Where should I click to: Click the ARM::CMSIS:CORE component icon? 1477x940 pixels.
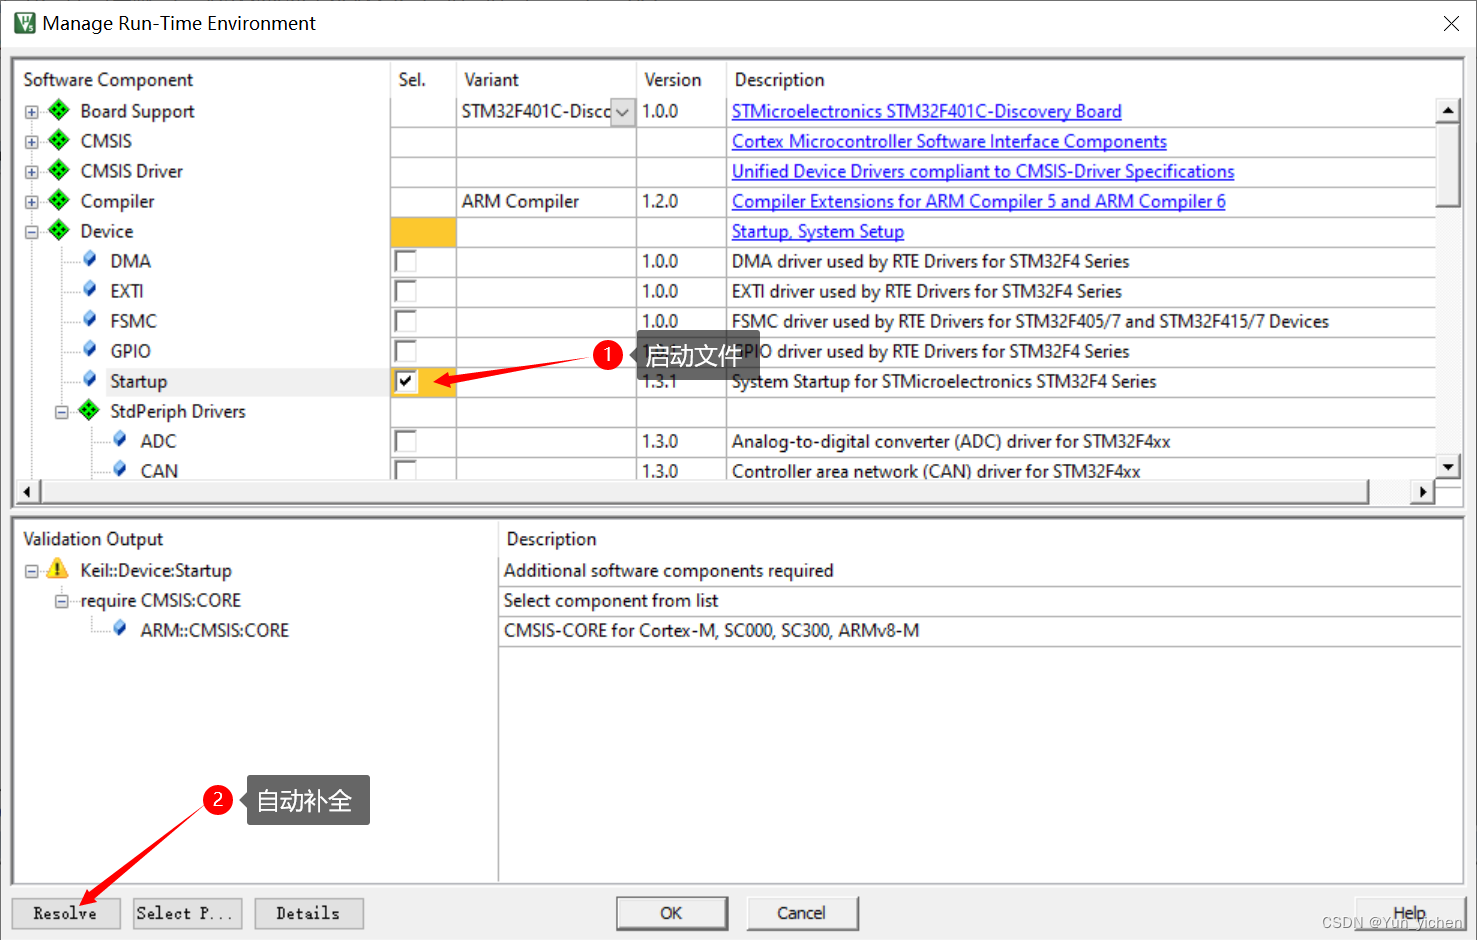(x=120, y=629)
